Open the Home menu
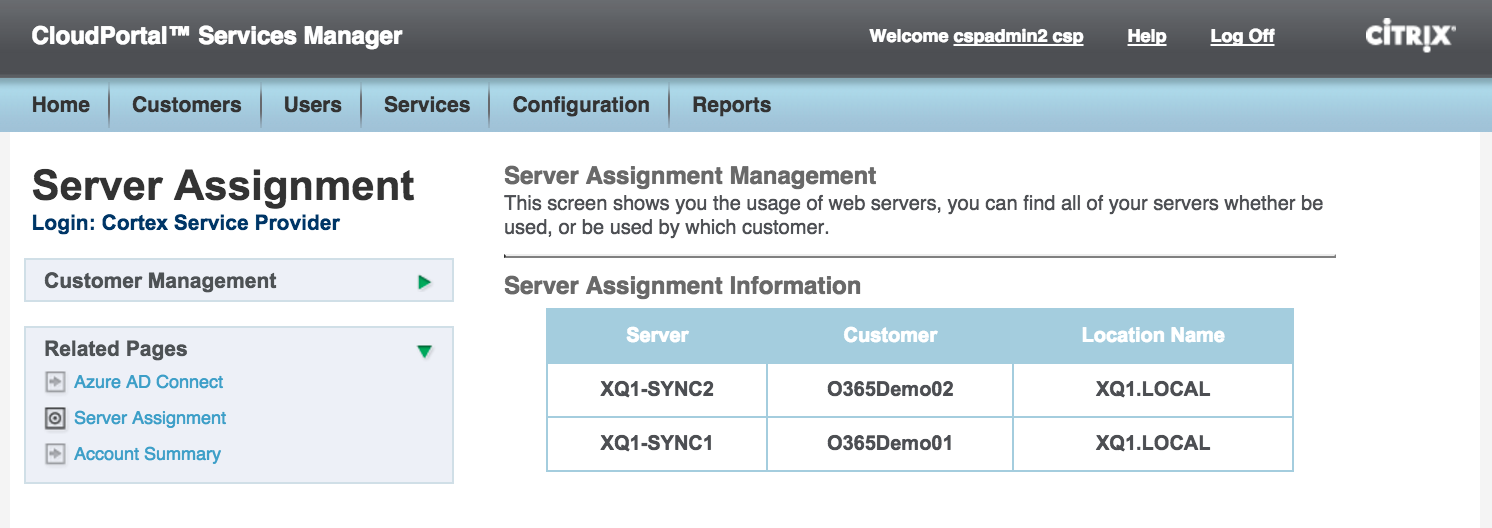The height and width of the screenshot is (528, 1492). 61,105
